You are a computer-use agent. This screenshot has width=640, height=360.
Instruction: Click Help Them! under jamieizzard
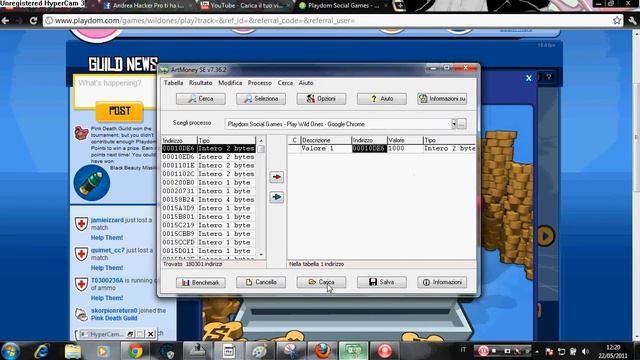(107, 238)
